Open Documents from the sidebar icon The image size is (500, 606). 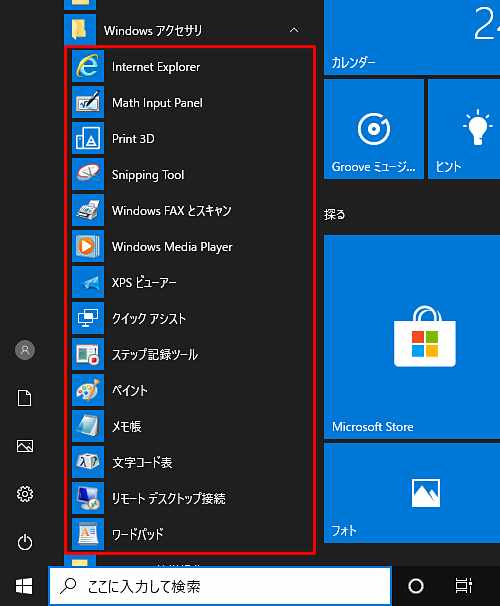coord(25,398)
